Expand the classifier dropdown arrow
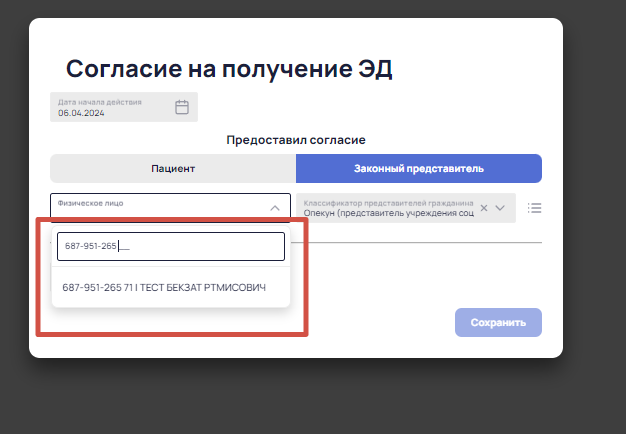Viewport: 626px width, 434px height. click(x=500, y=208)
